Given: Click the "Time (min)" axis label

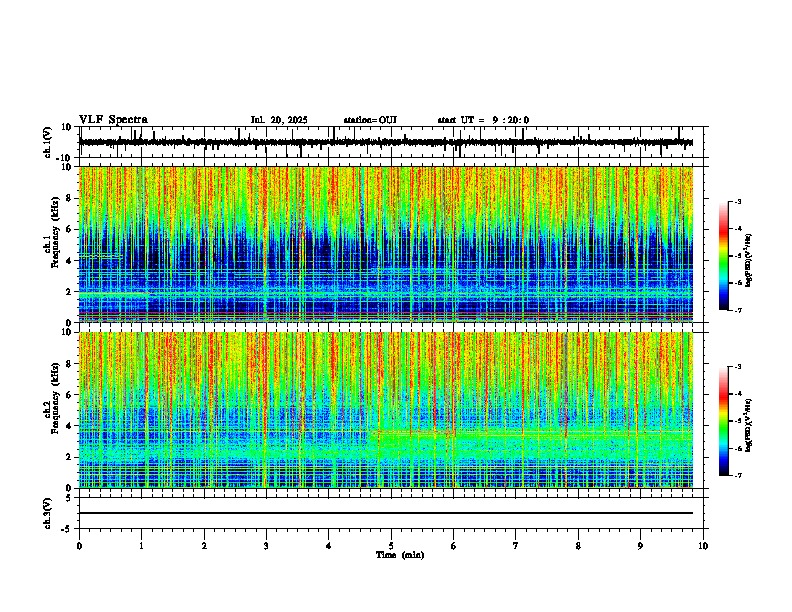Looking at the screenshot, I should pyautogui.click(x=400, y=555).
